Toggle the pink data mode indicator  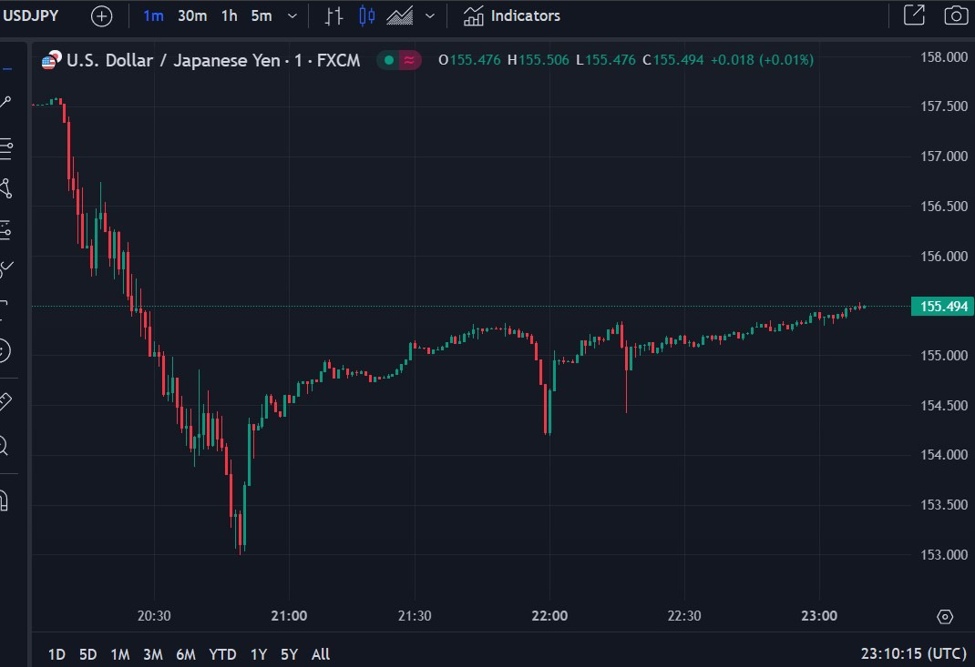click(409, 60)
